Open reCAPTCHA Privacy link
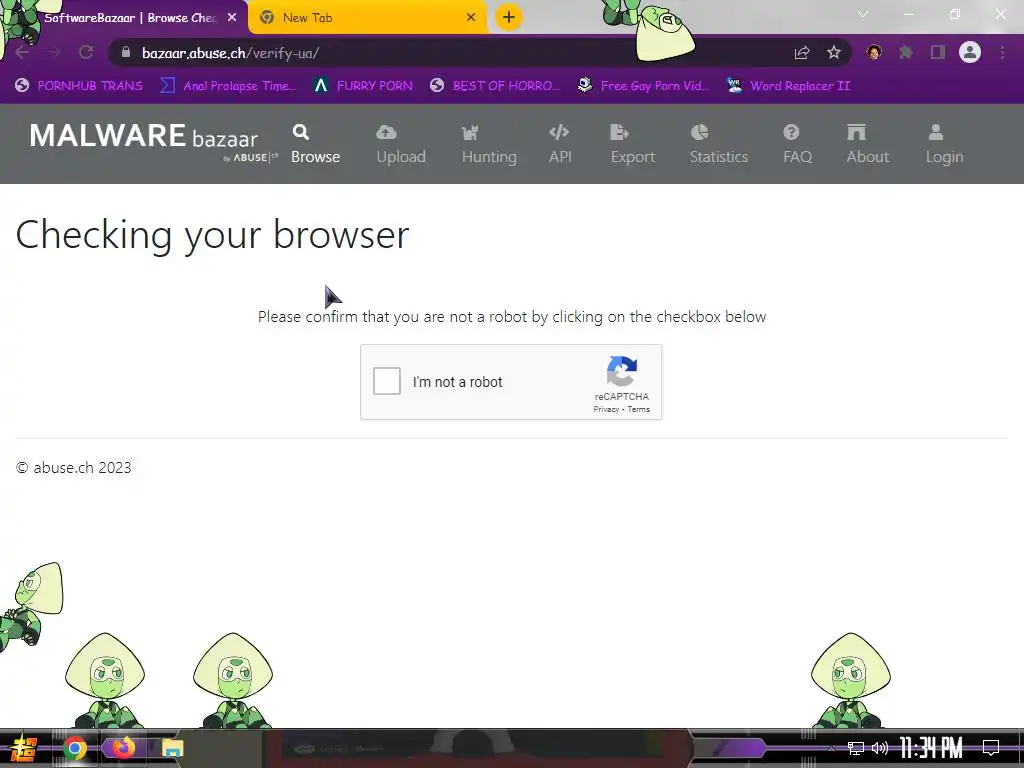Screen dimensions: 1024x768 (x=606, y=409)
